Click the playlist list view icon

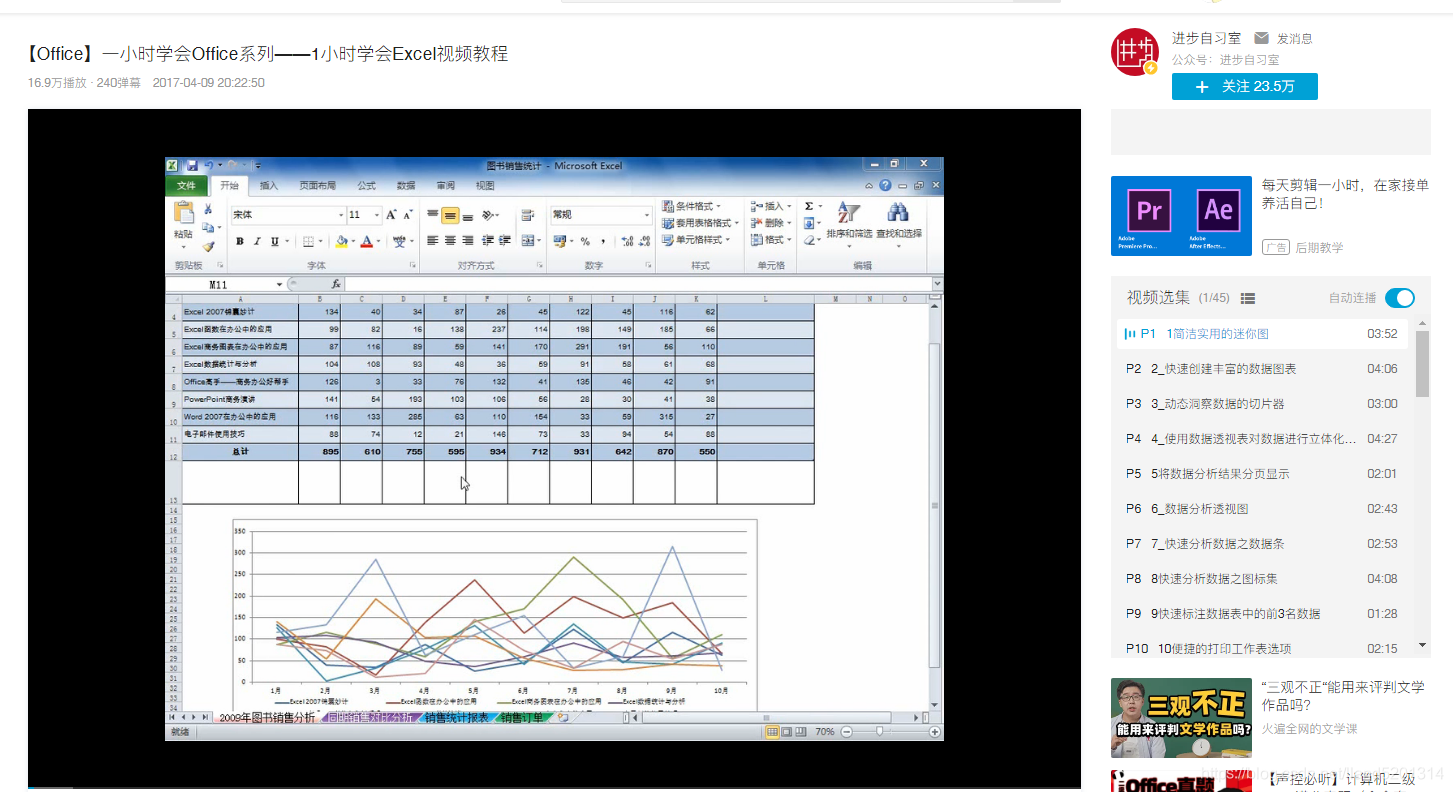click(1247, 298)
